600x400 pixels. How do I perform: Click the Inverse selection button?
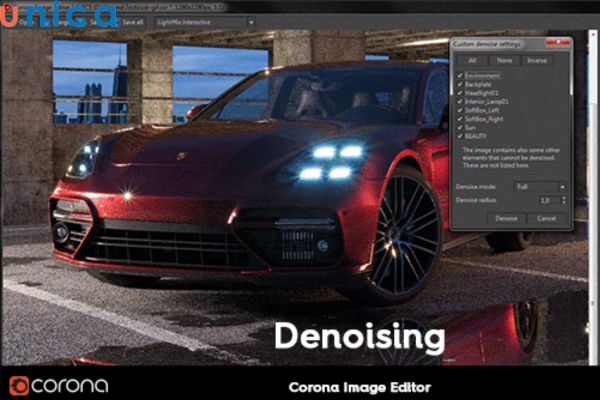coord(537,60)
